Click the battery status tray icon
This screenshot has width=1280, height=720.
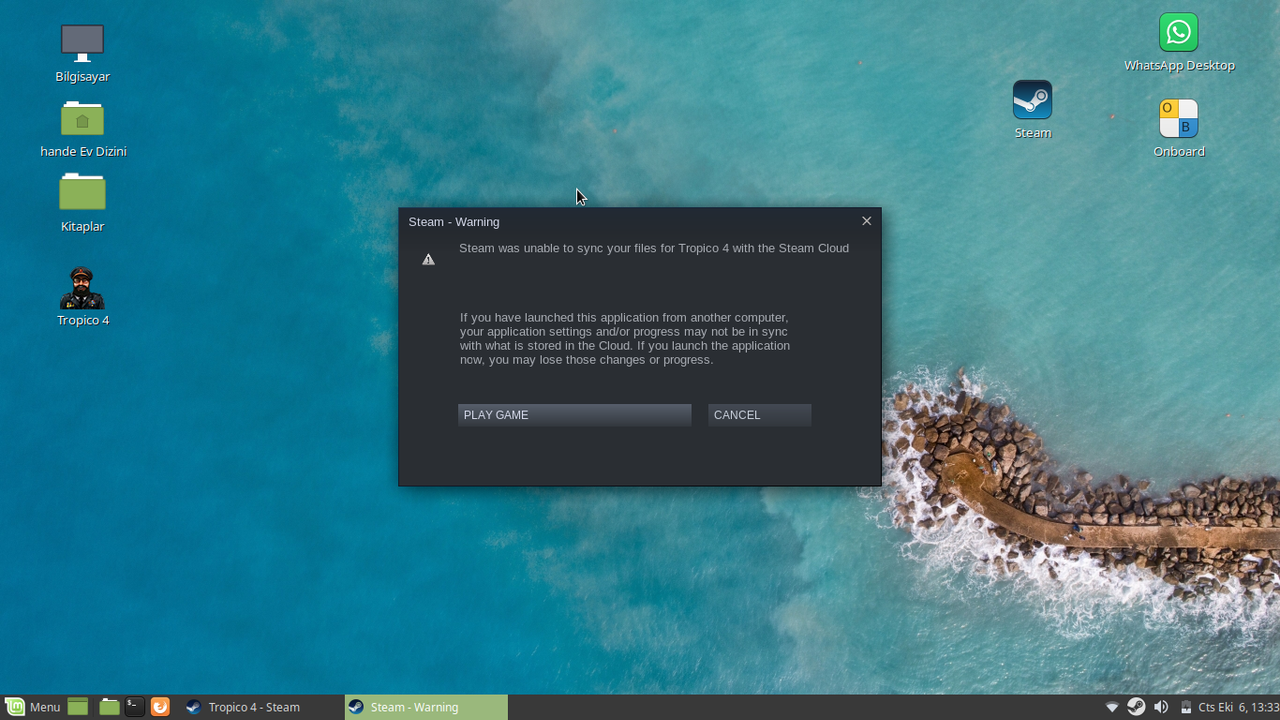(1186, 707)
